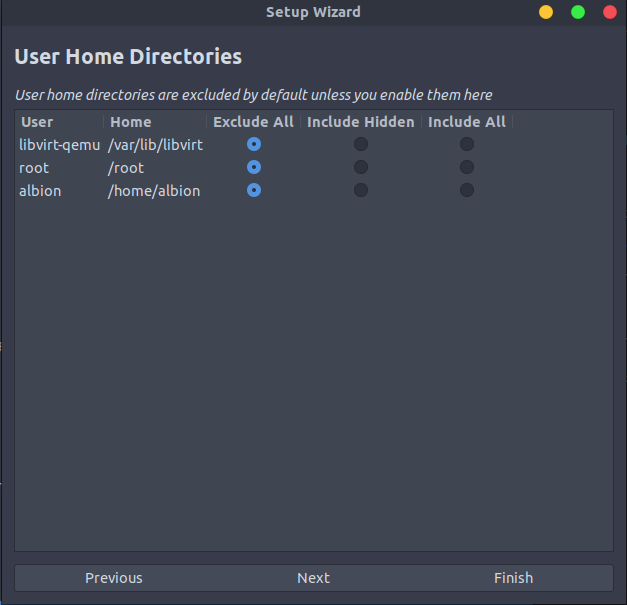Click the User column header
The width and height of the screenshot is (627, 605).
[59, 122]
